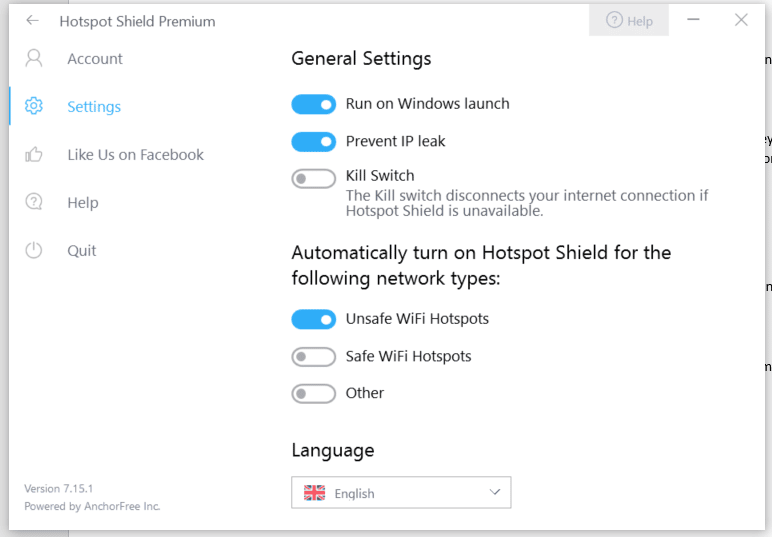This screenshot has width=772, height=537.
Task: Enable the Safe WiFi Hotspots toggle
Action: coord(314,356)
